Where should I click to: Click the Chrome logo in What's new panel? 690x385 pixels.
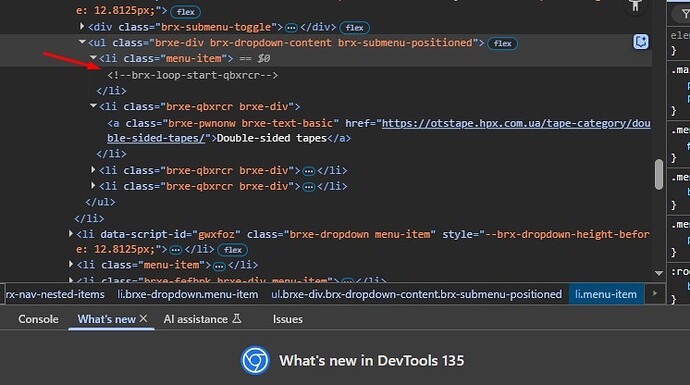click(255, 360)
